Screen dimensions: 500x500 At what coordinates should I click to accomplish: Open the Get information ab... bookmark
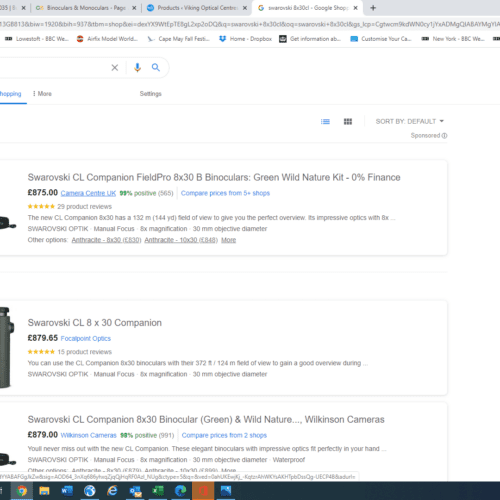310,39
